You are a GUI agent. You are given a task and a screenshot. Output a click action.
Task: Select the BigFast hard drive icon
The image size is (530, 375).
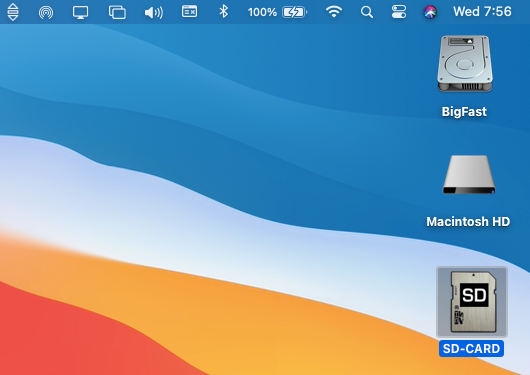(465, 64)
